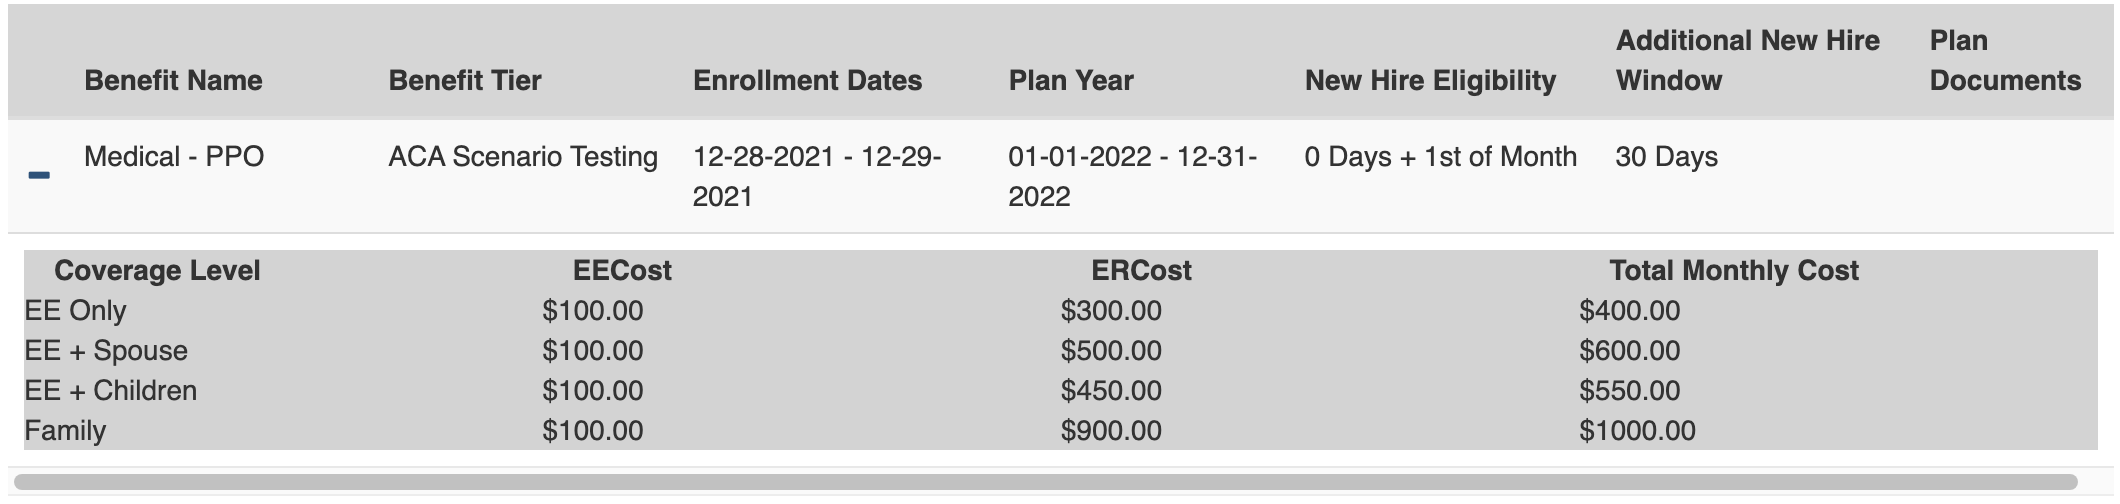This screenshot has height=504, width=2120.
Task: Click the Family coverage level row
Action: tap(65, 431)
